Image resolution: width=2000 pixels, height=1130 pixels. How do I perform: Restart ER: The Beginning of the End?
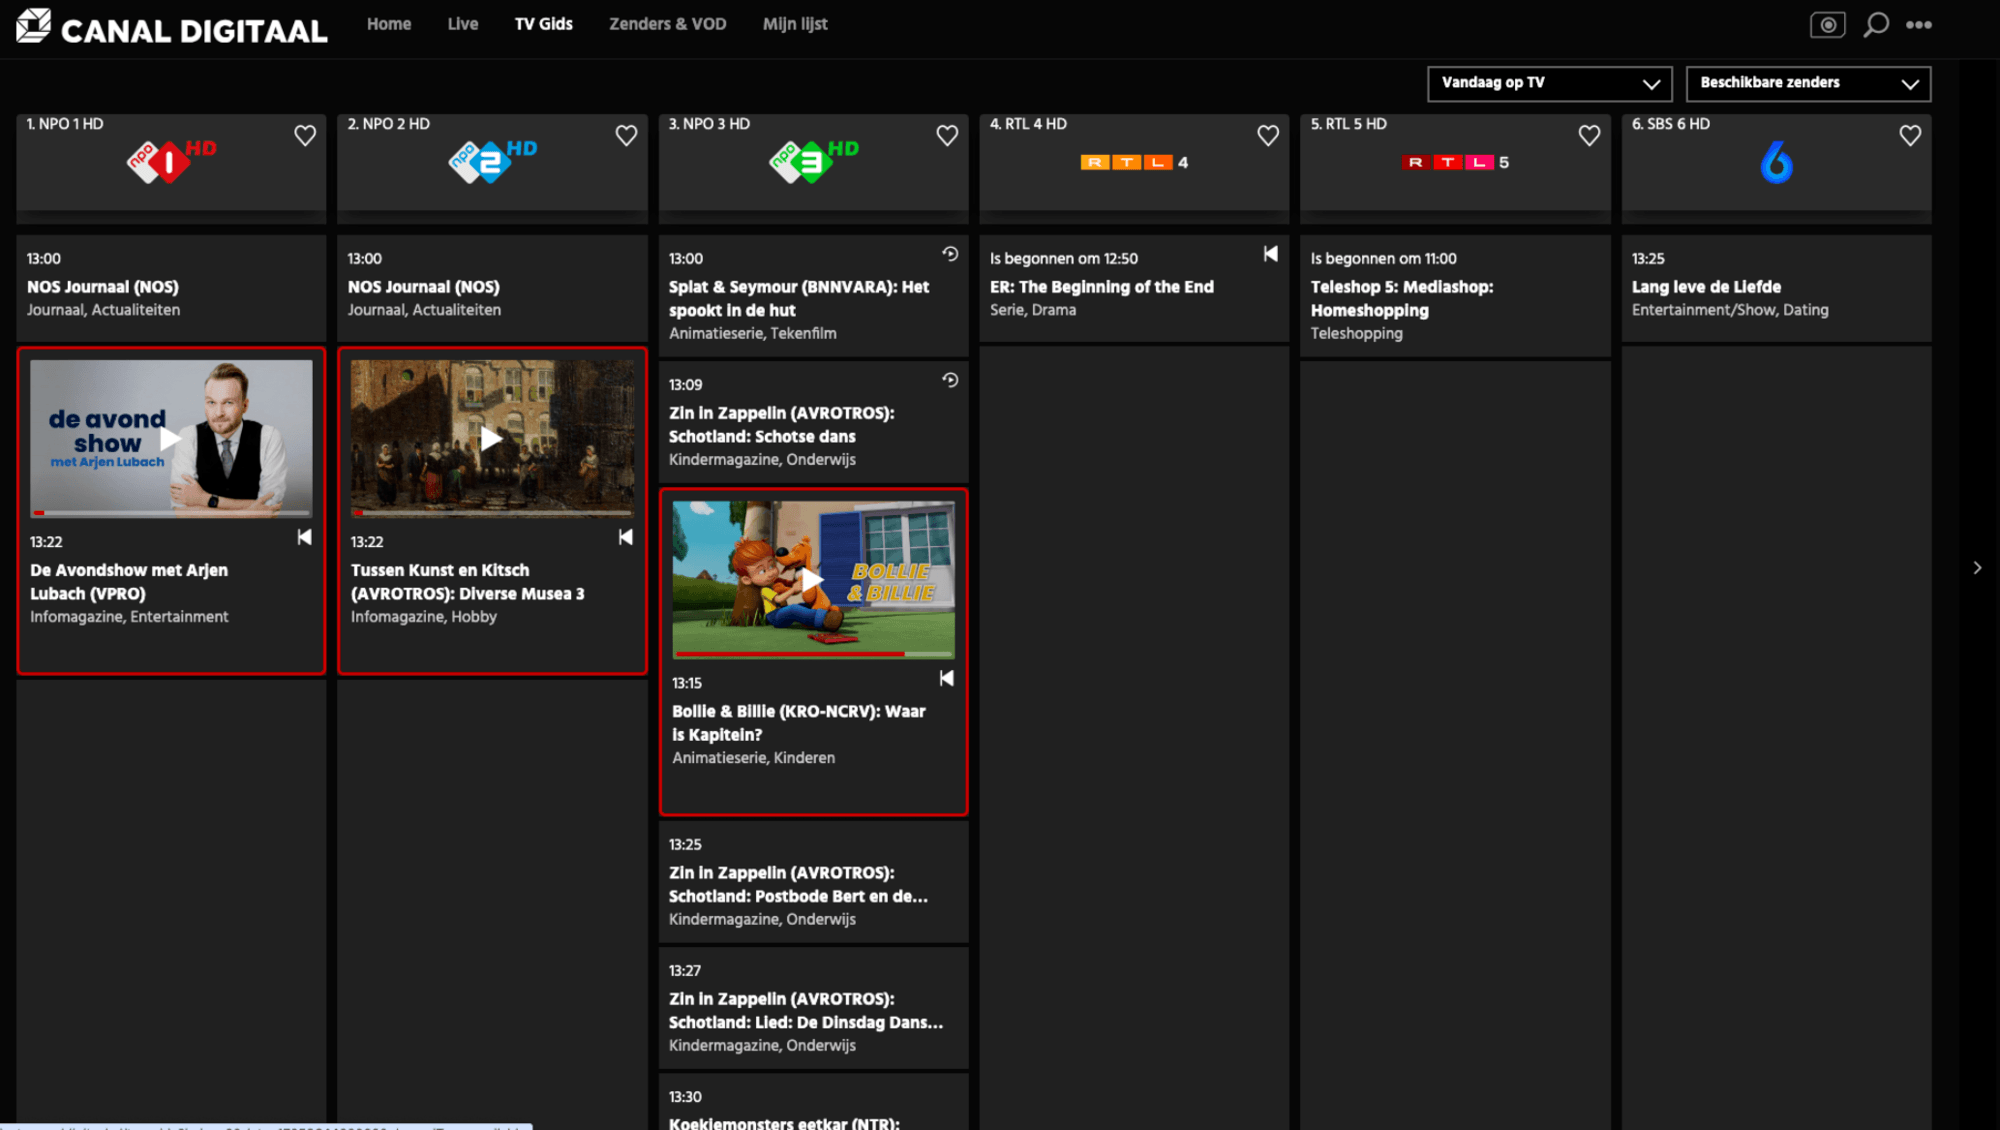pyautogui.click(x=1270, y=254)
